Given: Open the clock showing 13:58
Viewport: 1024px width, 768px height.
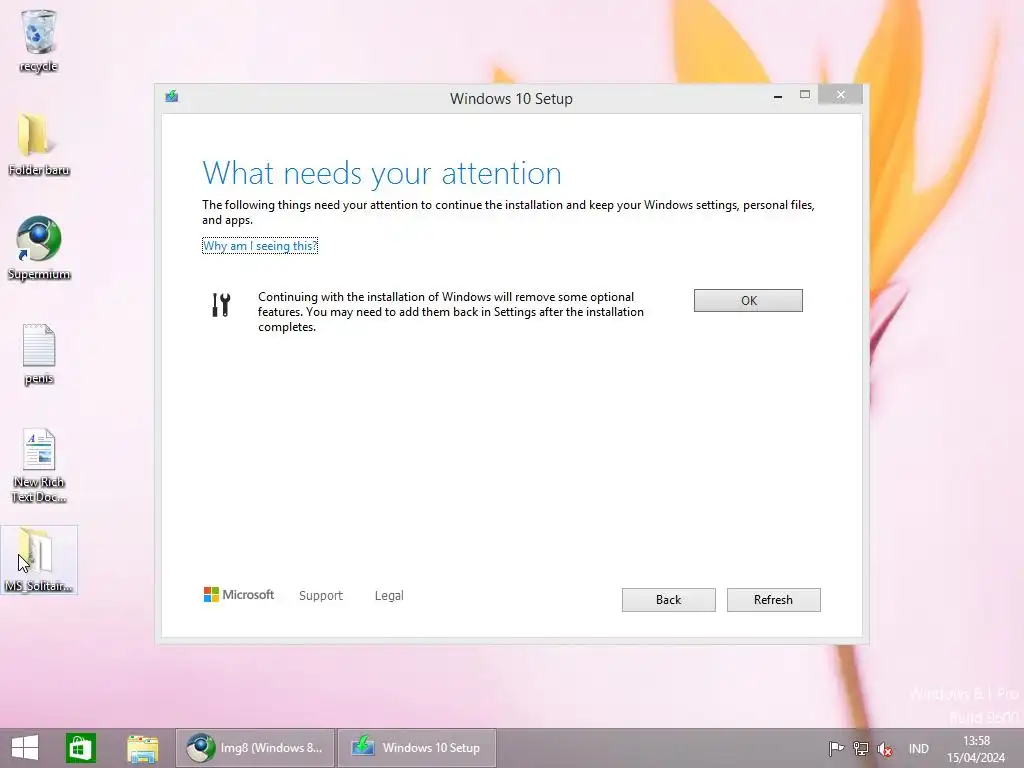Looking at the screenshot, I should click(x=976, y=749).
